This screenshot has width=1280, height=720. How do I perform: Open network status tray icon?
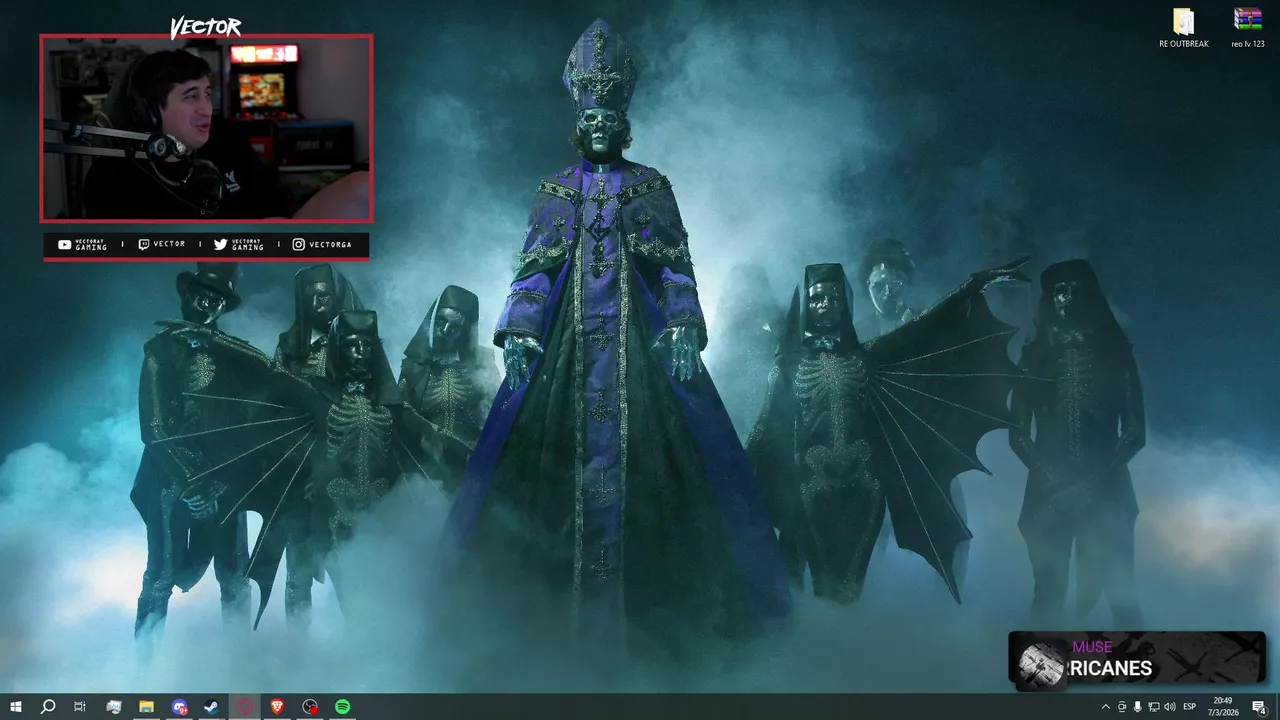pos(1153,707)
